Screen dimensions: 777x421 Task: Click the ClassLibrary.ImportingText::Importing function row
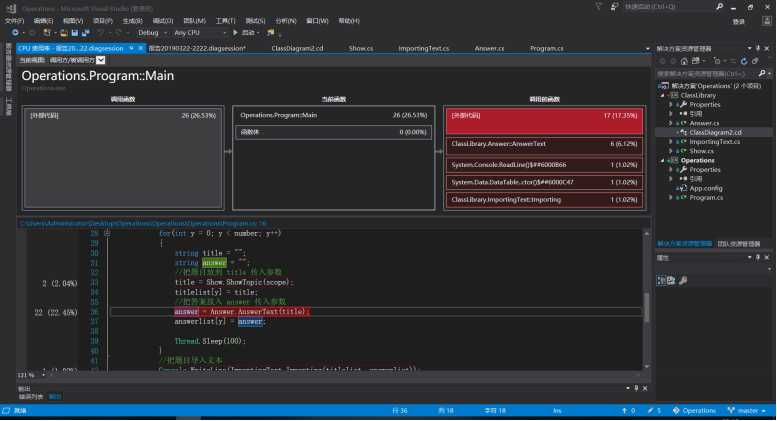545,200
